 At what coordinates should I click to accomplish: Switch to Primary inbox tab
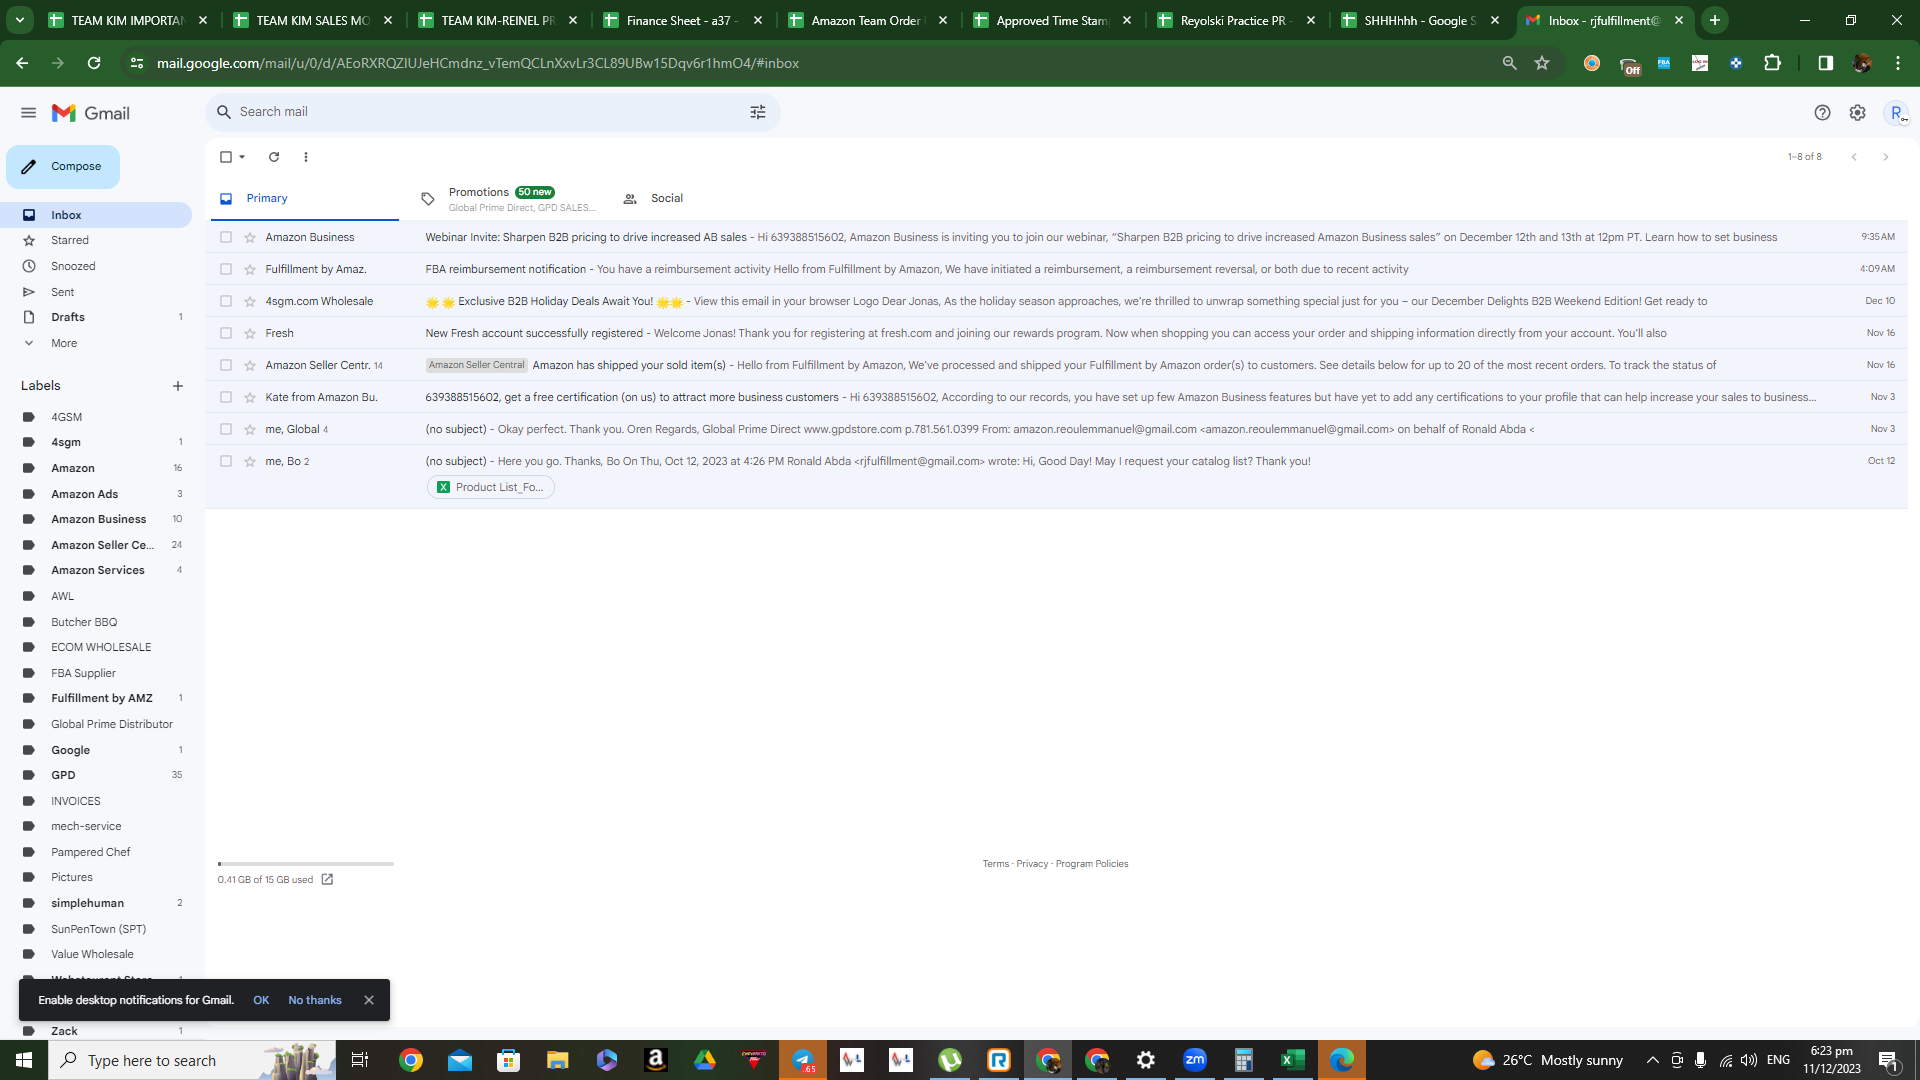point(304,199)
